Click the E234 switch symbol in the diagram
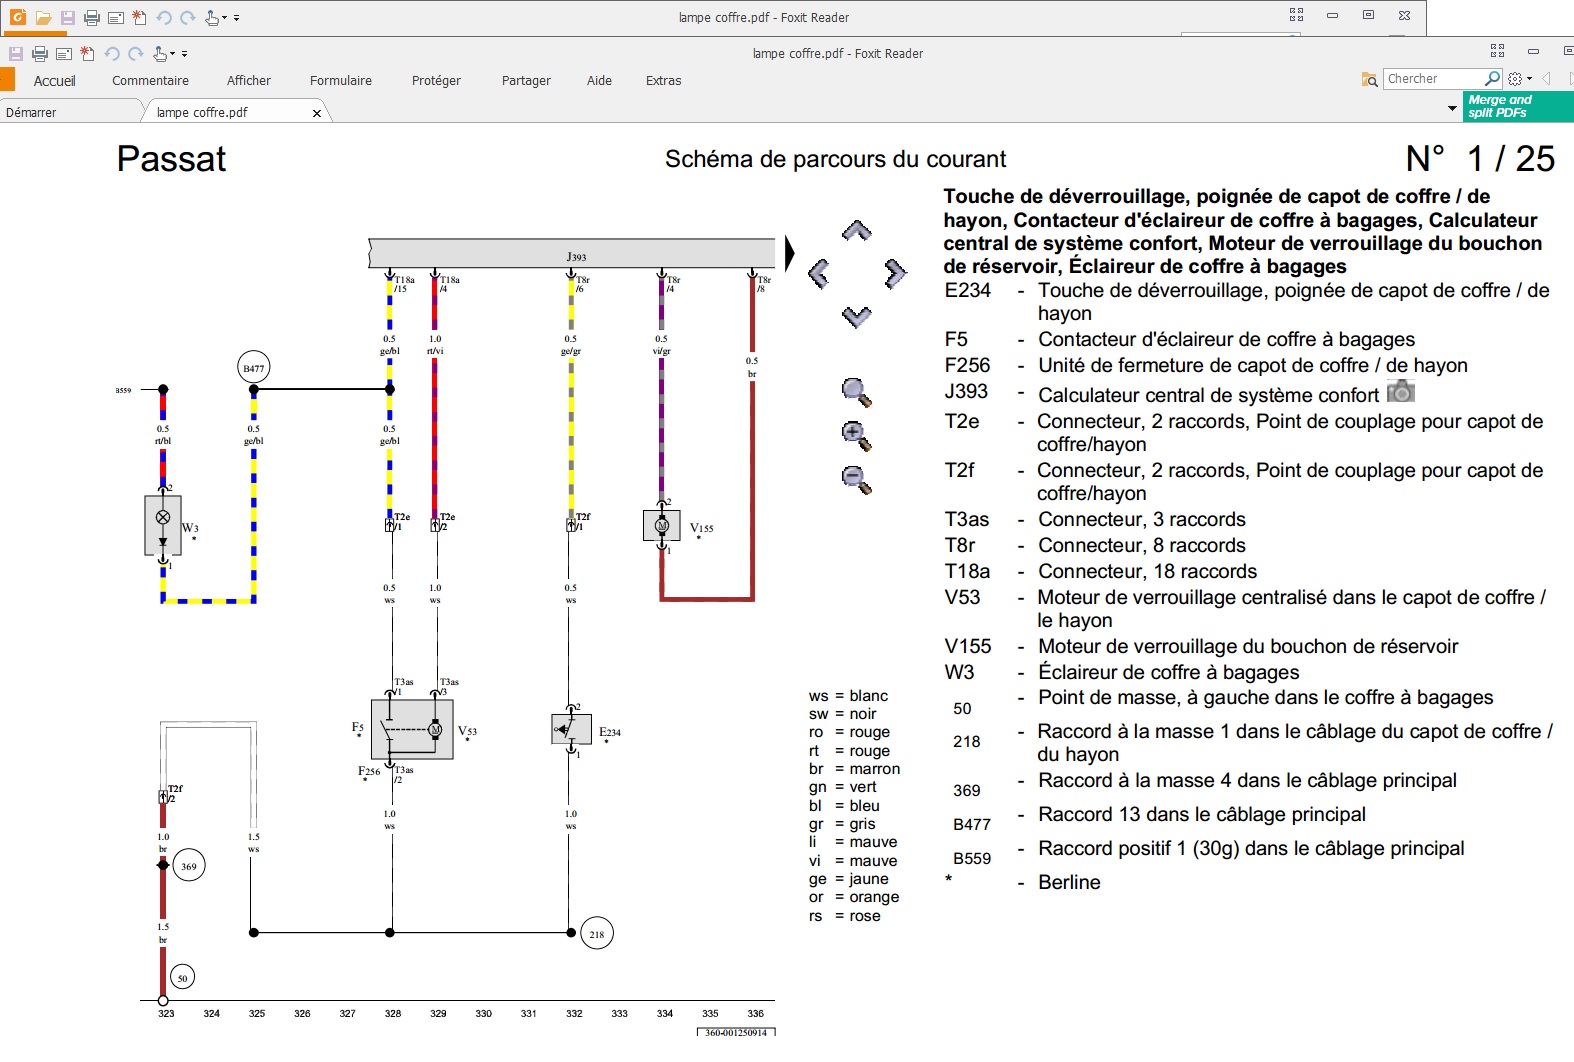 572,729
